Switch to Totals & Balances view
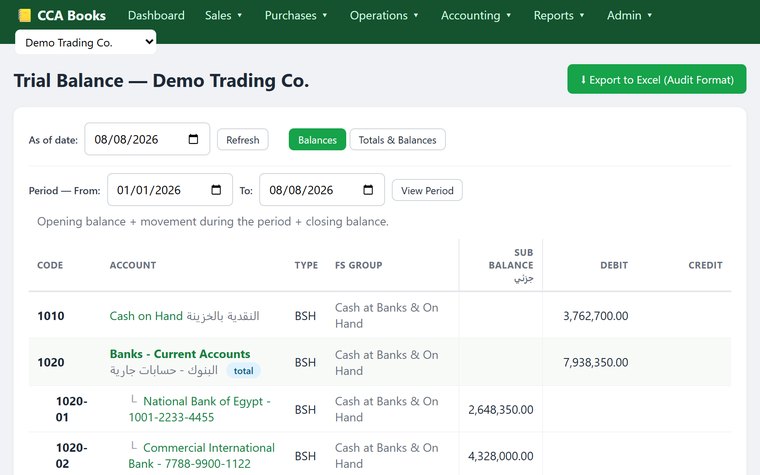Viewport: 760px width, 475px height. pos(397,140)
